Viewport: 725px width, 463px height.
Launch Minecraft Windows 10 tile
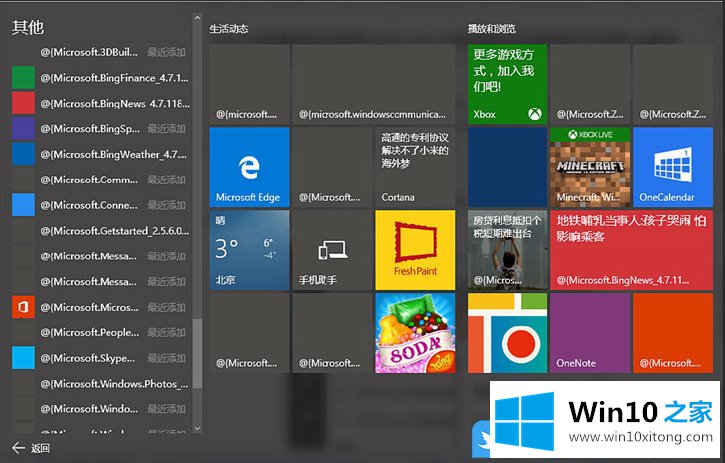590,167
